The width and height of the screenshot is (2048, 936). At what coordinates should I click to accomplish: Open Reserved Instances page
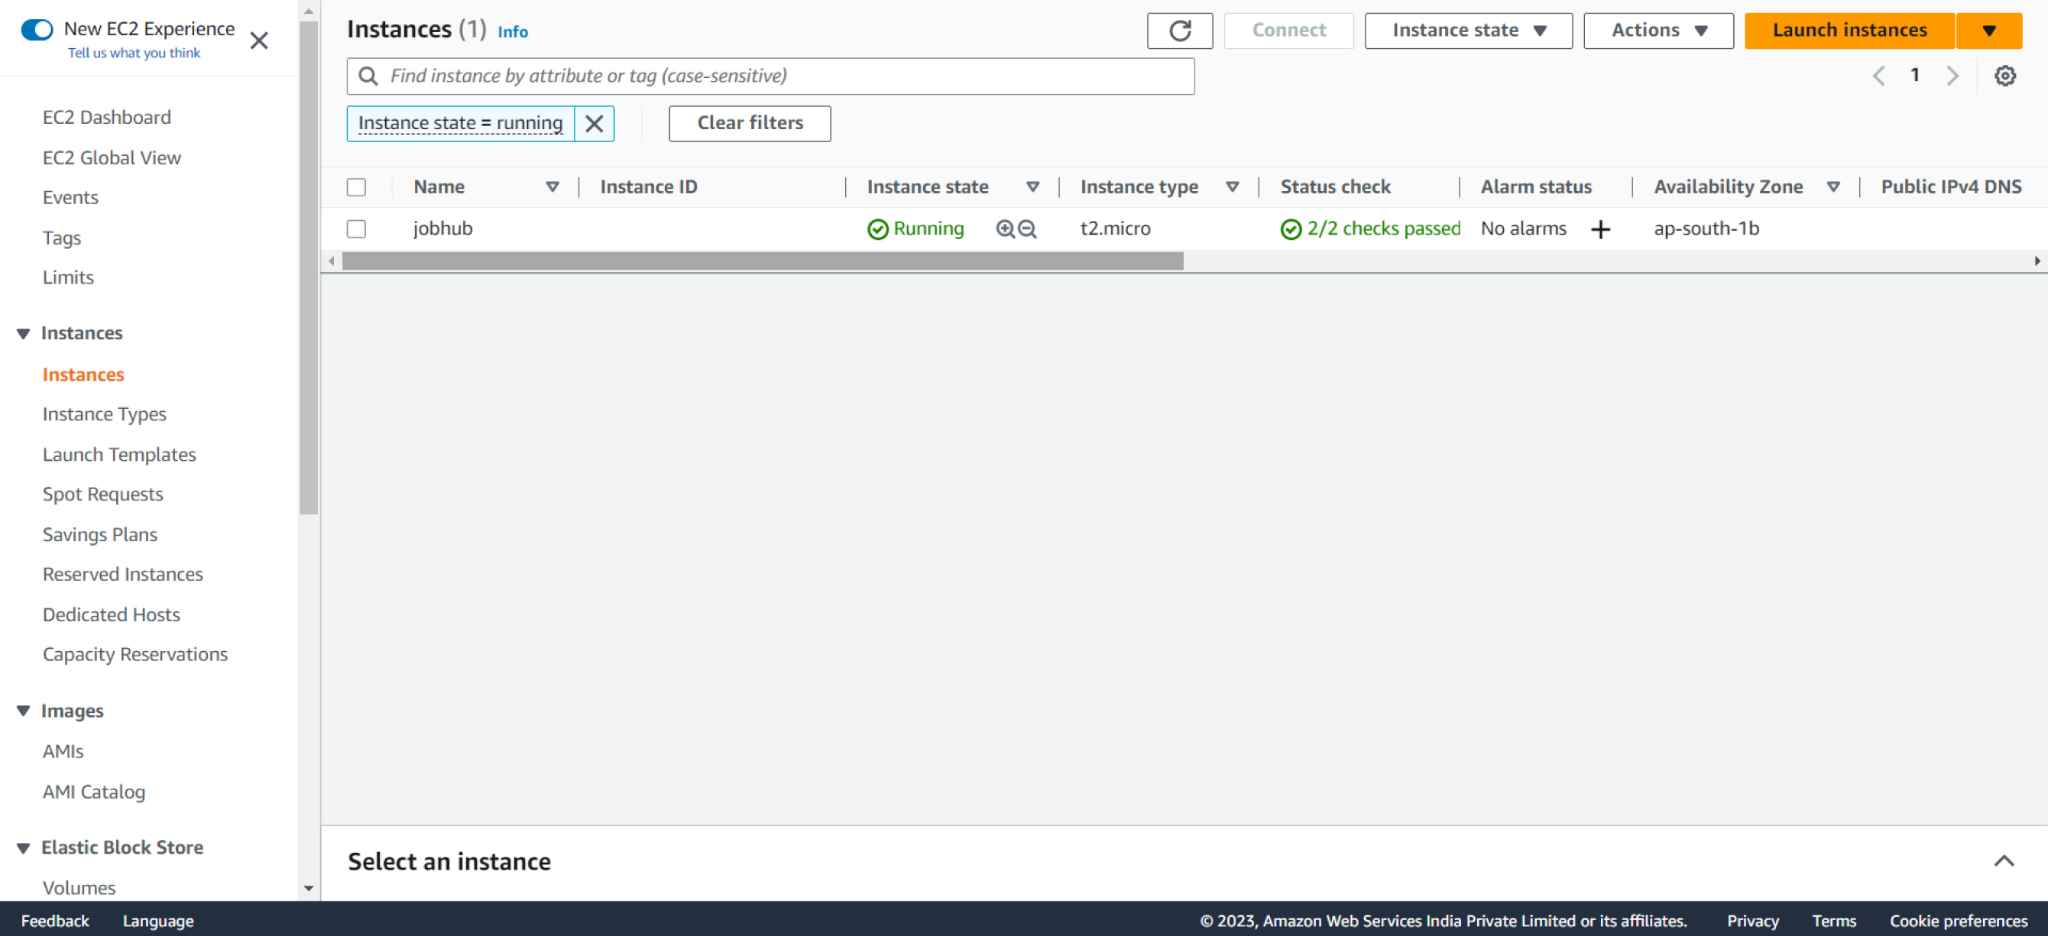tap(122, 574)
